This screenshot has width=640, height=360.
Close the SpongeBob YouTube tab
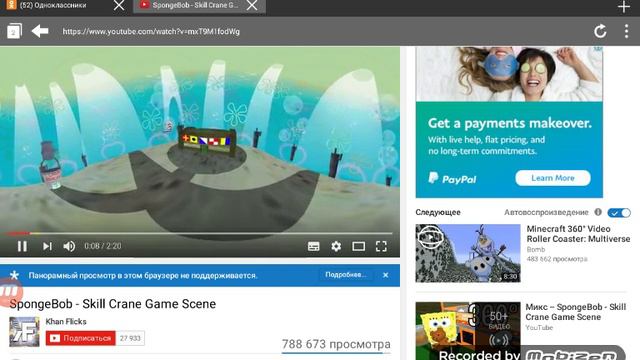(252, 5)
